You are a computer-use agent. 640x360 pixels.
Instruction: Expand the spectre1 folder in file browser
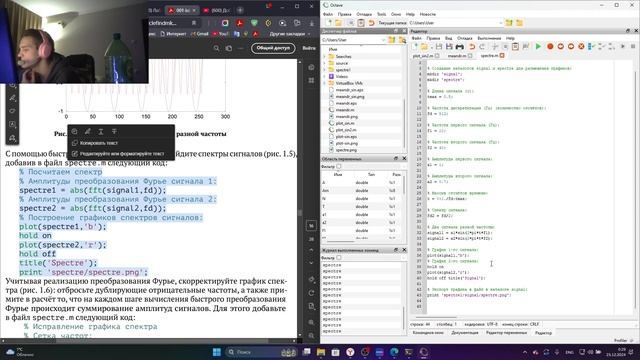[325, 70]
